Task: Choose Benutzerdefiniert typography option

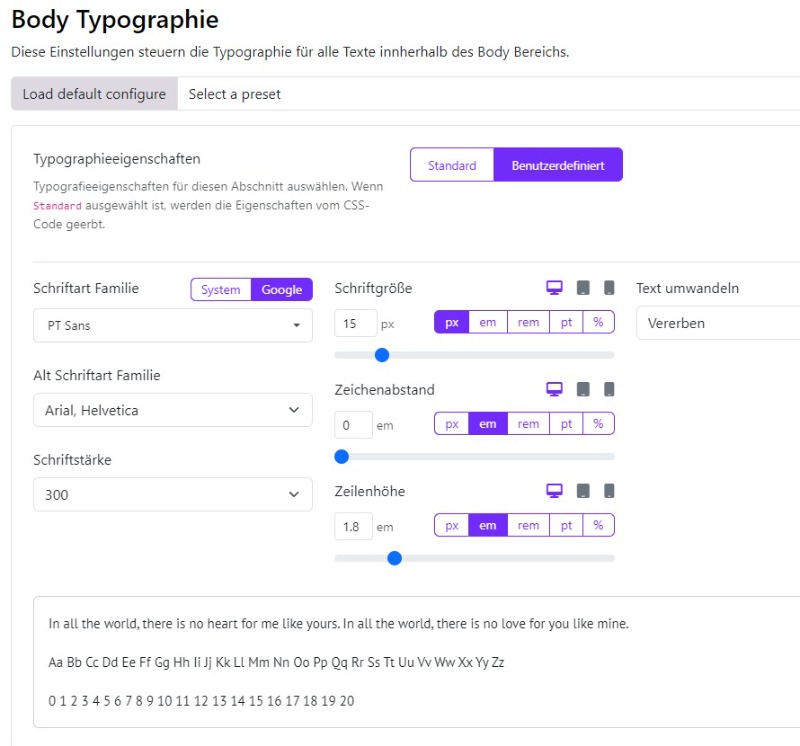Action: [558, 165]
